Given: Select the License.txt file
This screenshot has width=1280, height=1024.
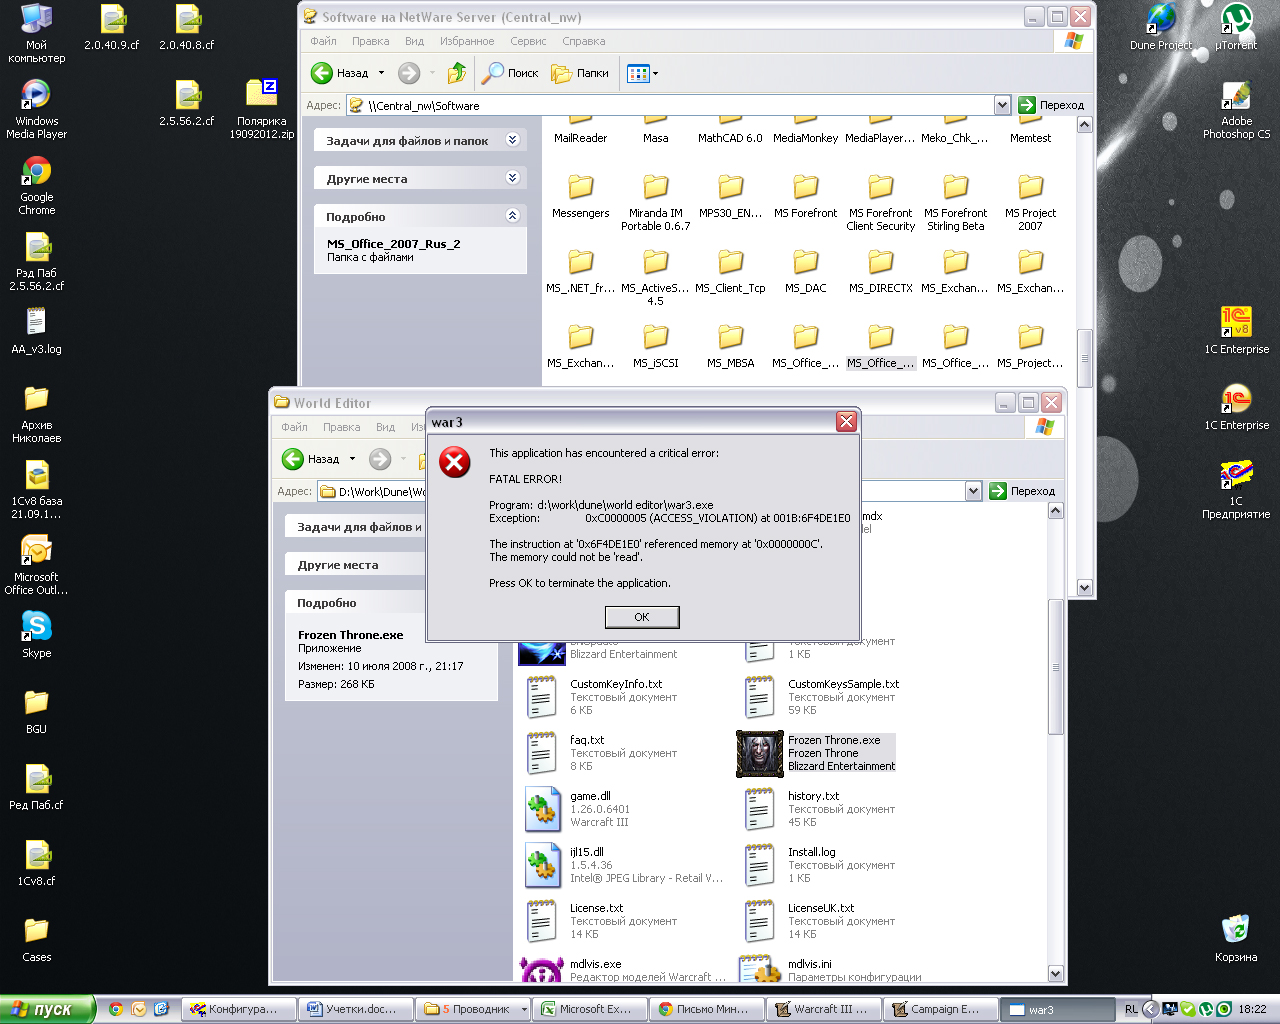Looking at the screenshot, I should [602, 921].
